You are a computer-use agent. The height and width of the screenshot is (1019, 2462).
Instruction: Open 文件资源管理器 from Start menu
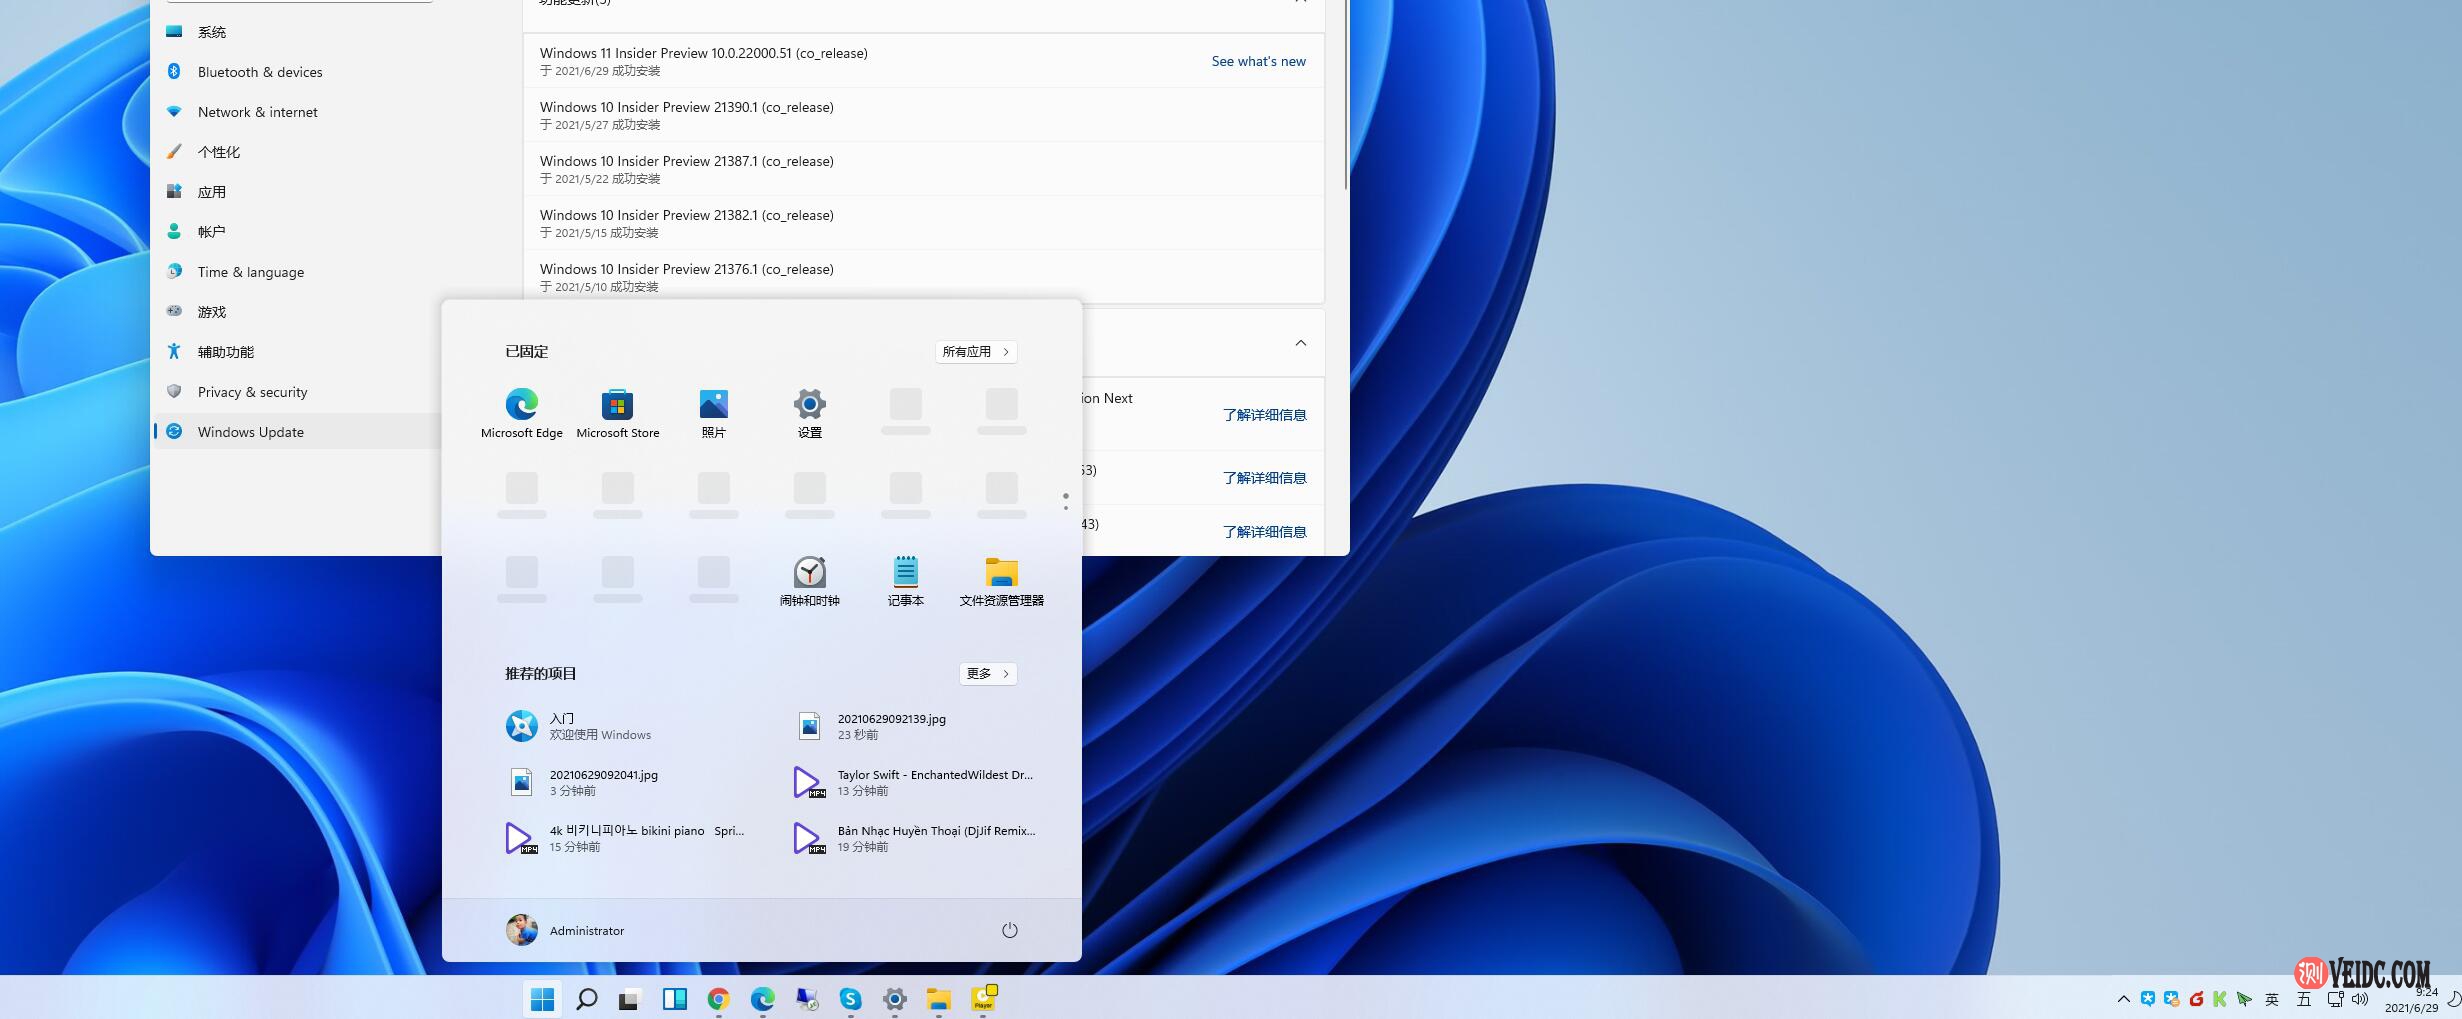point(1001,580)
